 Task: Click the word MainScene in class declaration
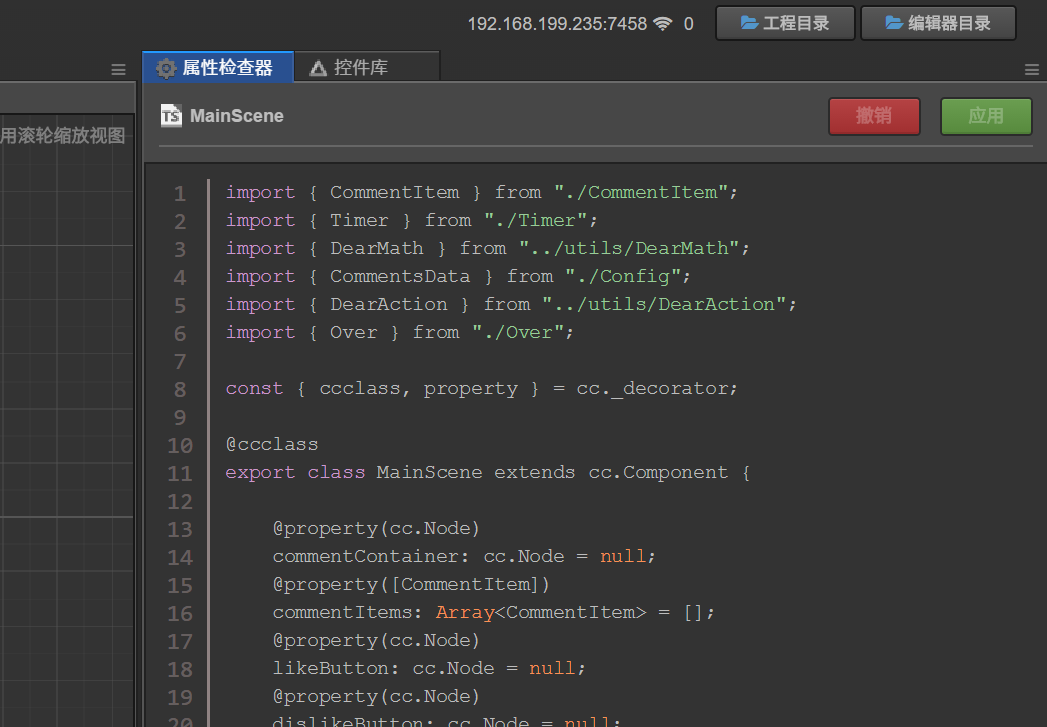[x=429, y=473]
